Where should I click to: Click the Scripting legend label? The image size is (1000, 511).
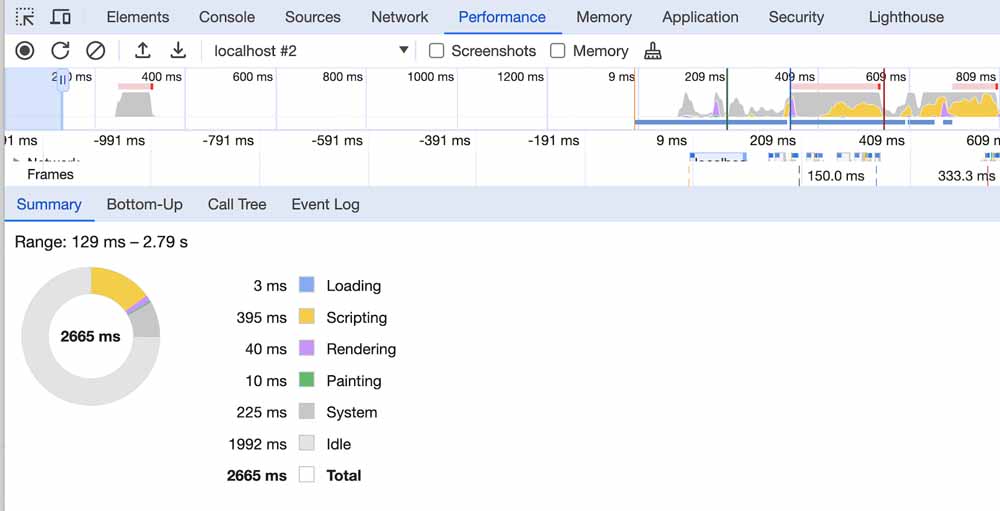(x=357, y=318)
